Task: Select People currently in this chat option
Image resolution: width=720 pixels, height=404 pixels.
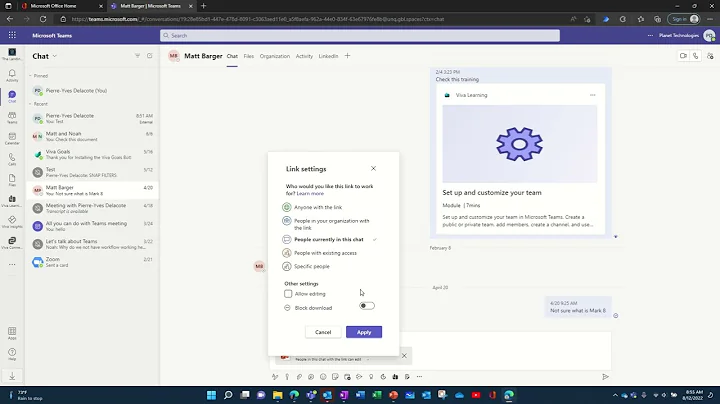Action: (x=329, y=239)
